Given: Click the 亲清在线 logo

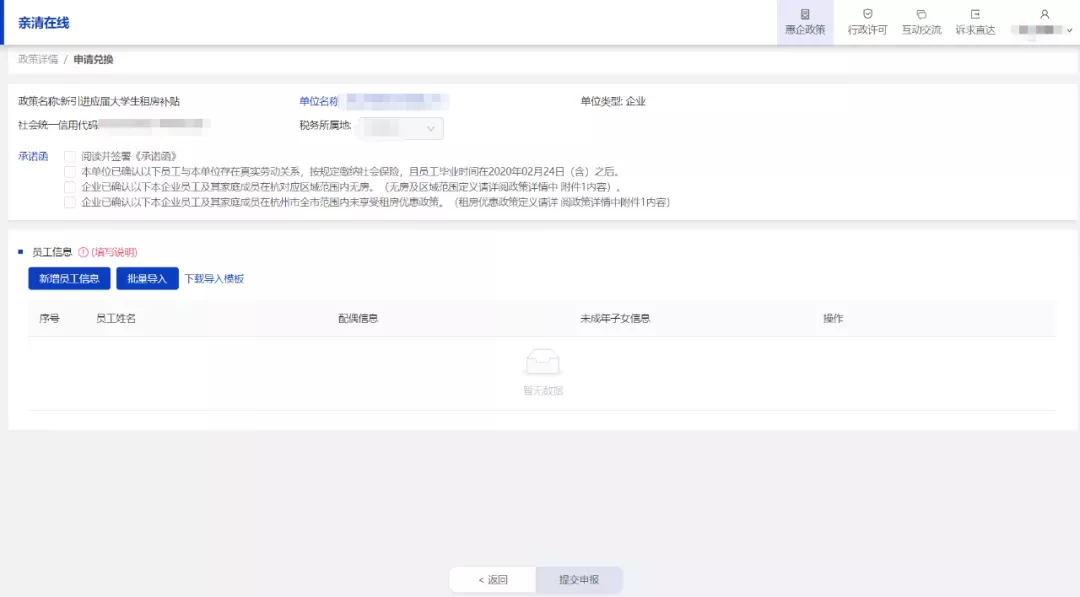Looking at the screenshot, I should pos(43,22).
